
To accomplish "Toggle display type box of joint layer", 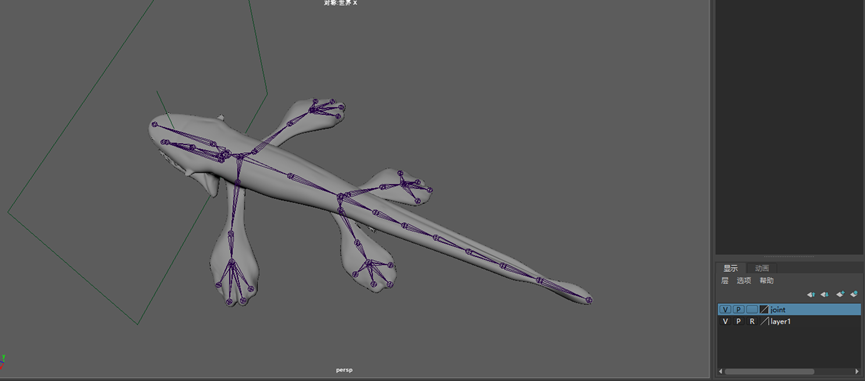I will [752, 309].
